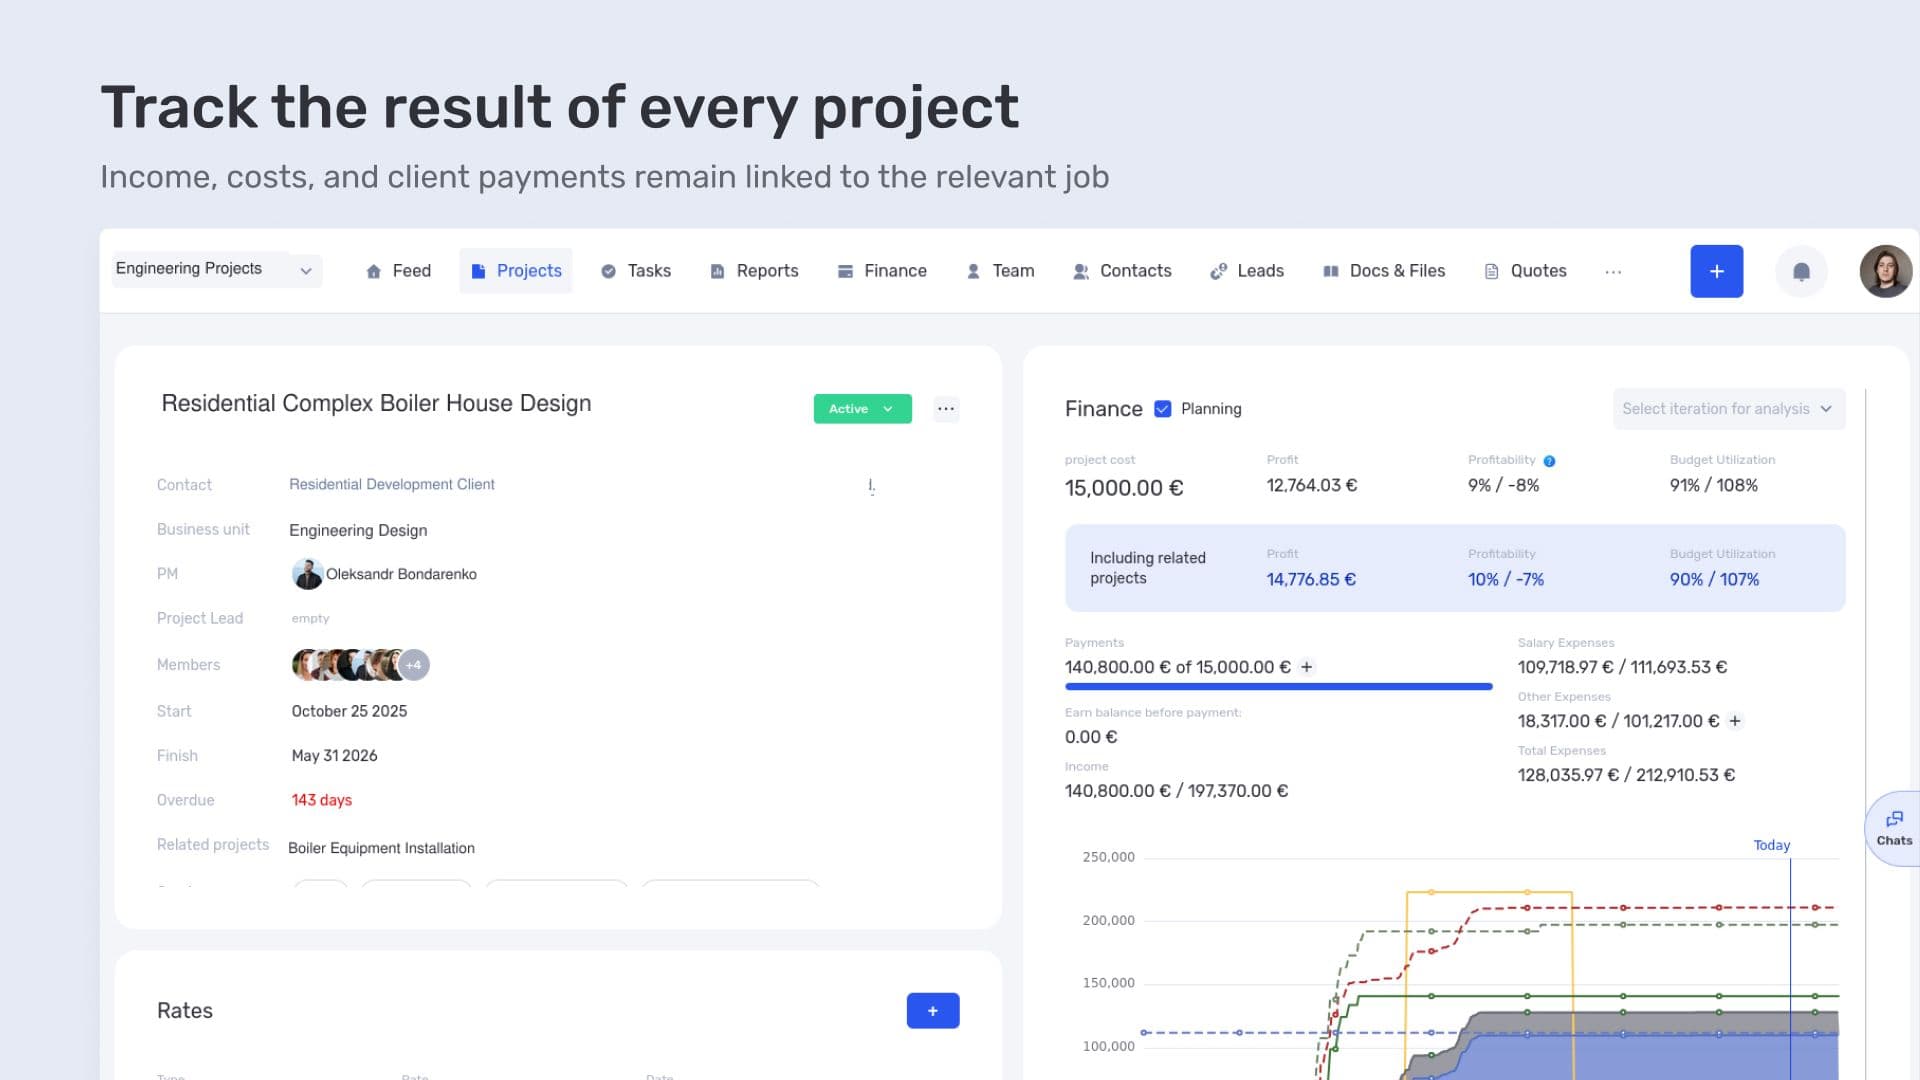Click the Docs & Files book icon
Image resolution: width=1920 pixels, height=1080 pixels.
[1331, 271]
